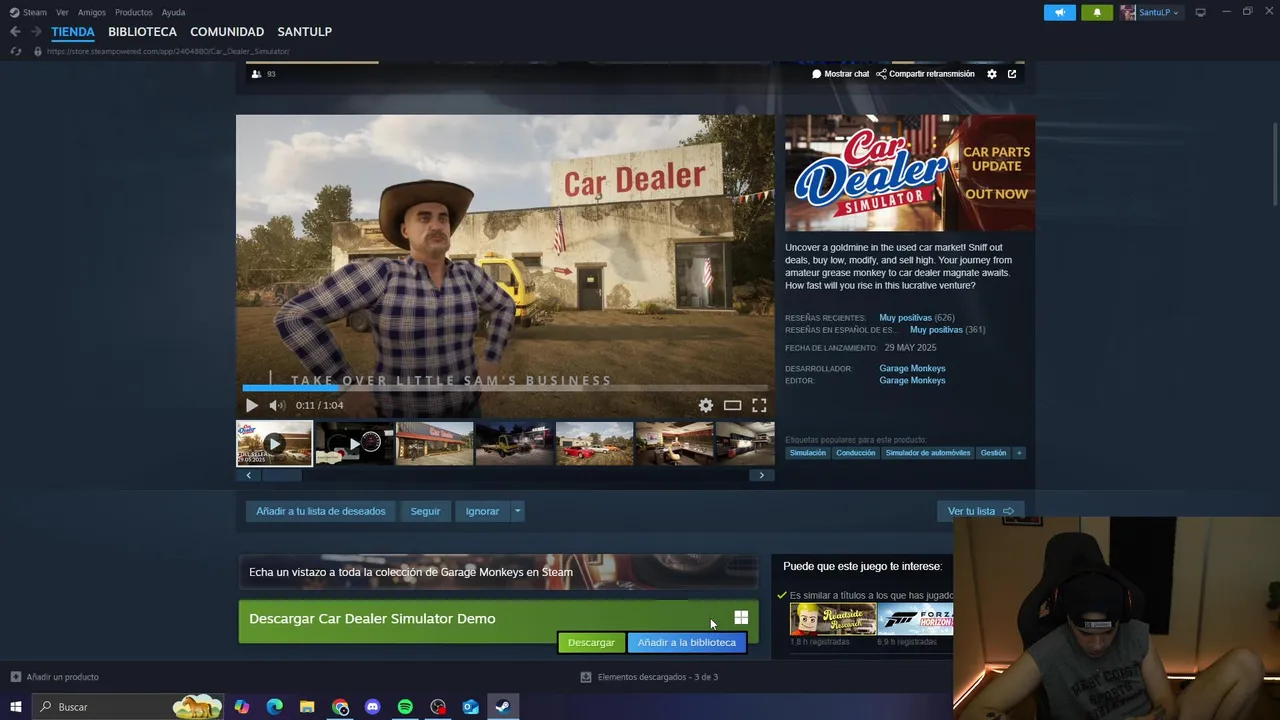Open broadcast settings gear icon
The width and height of the screenshot is (1280, 720).
tap(992, 74)
